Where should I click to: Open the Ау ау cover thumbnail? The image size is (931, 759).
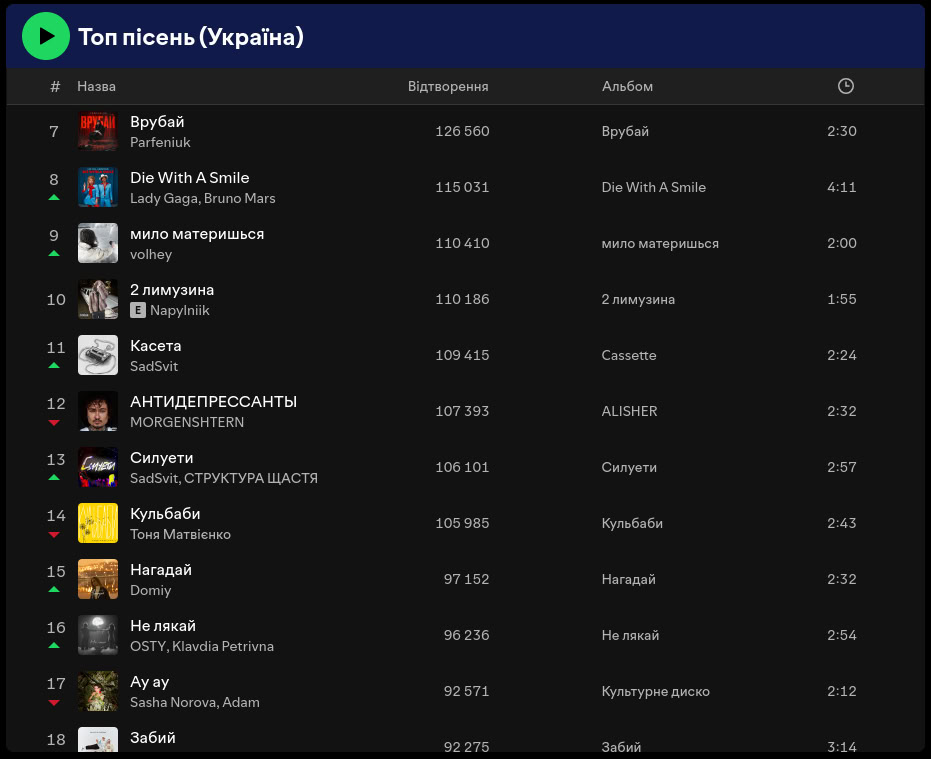(98, 691)
